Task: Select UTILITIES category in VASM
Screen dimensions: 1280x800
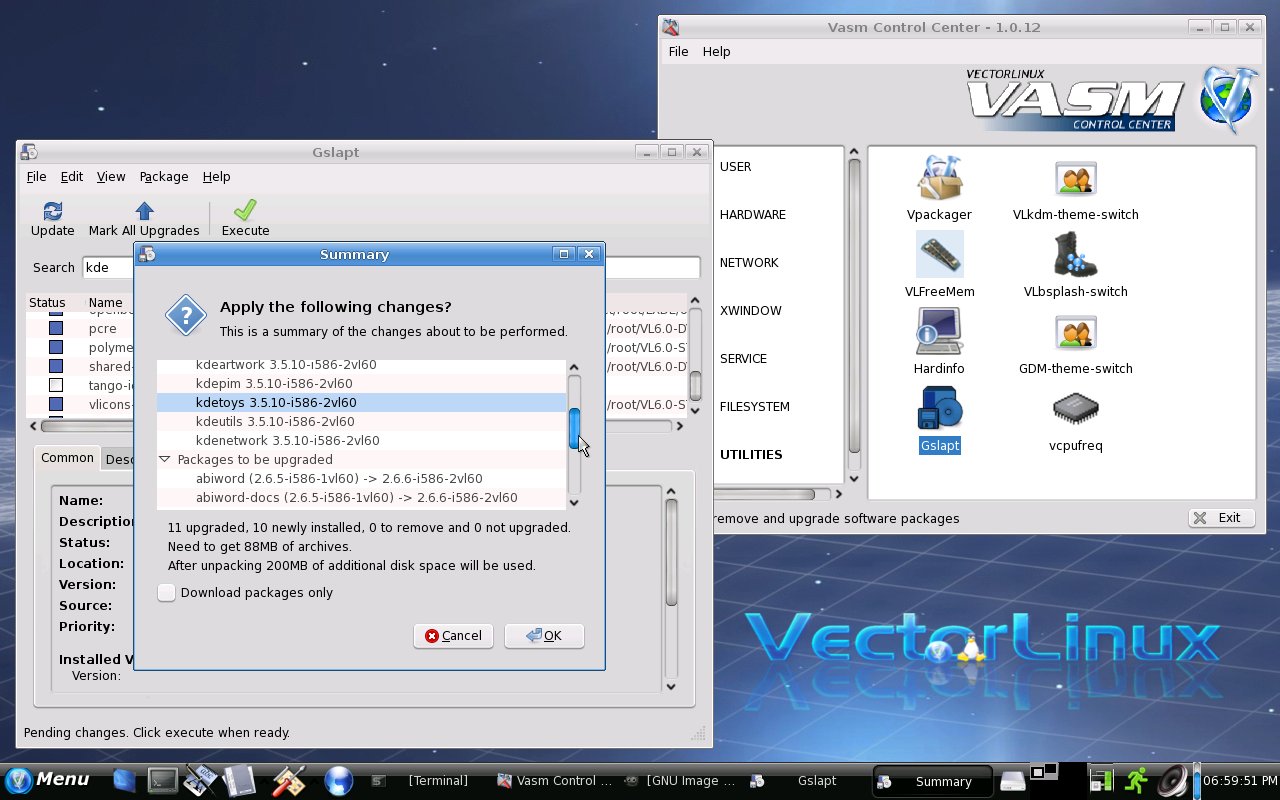Action: (x=751, y=455)
